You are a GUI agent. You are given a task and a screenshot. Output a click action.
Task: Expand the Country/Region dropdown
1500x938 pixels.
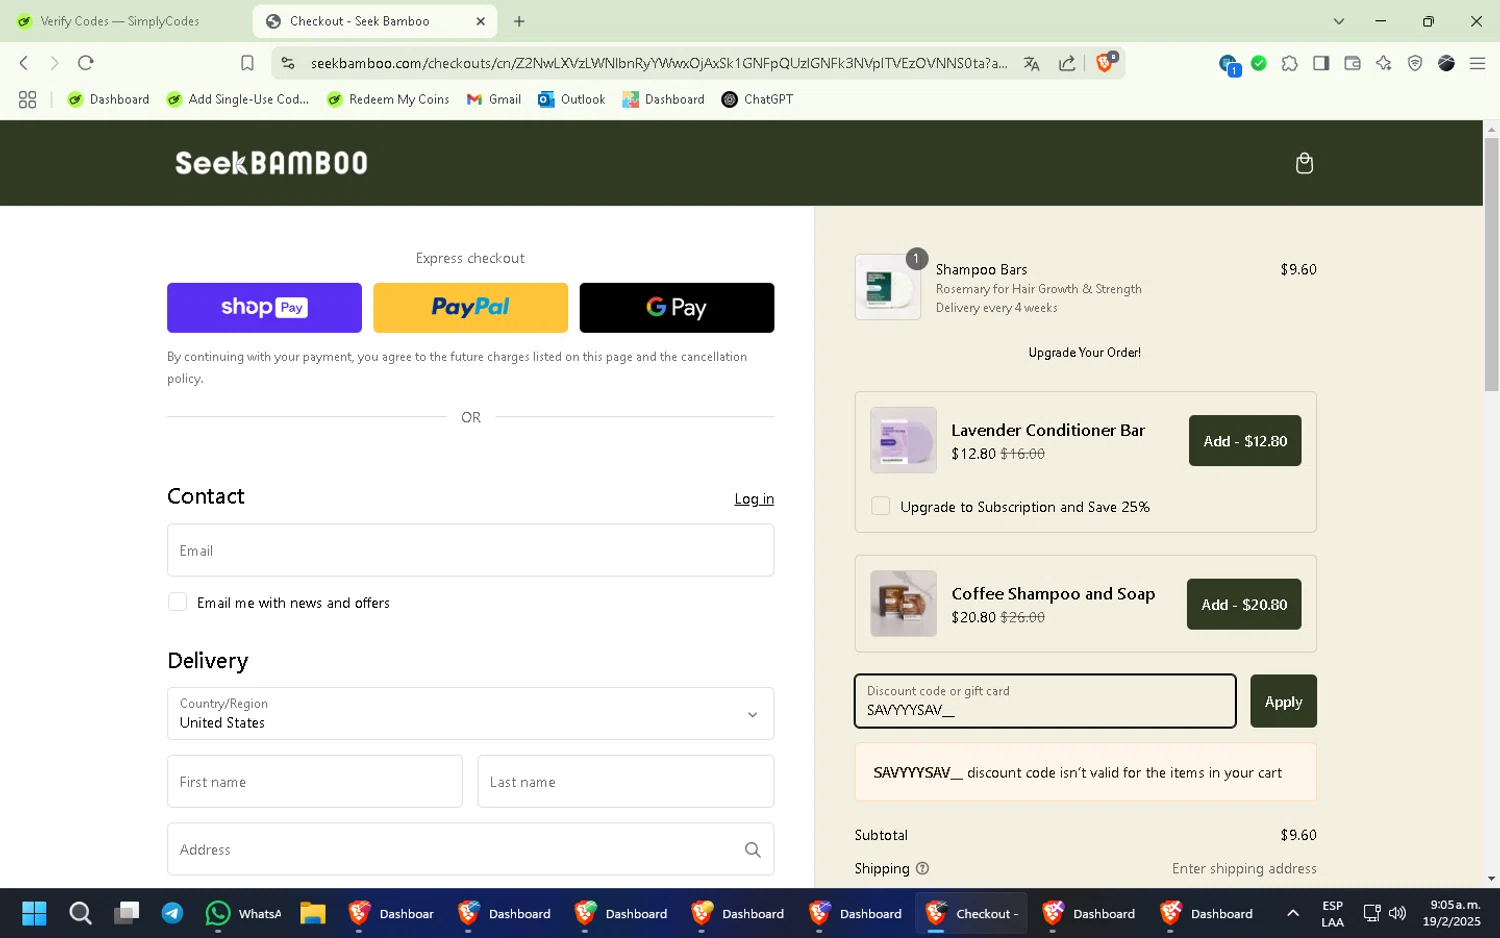(470, 713)
